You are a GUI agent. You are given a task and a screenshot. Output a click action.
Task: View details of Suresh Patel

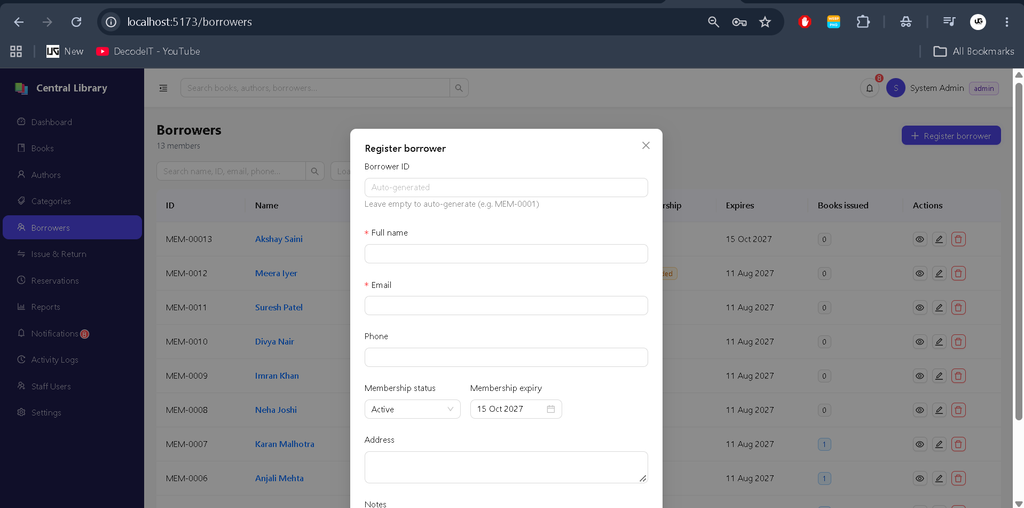[x=920, y=308]
